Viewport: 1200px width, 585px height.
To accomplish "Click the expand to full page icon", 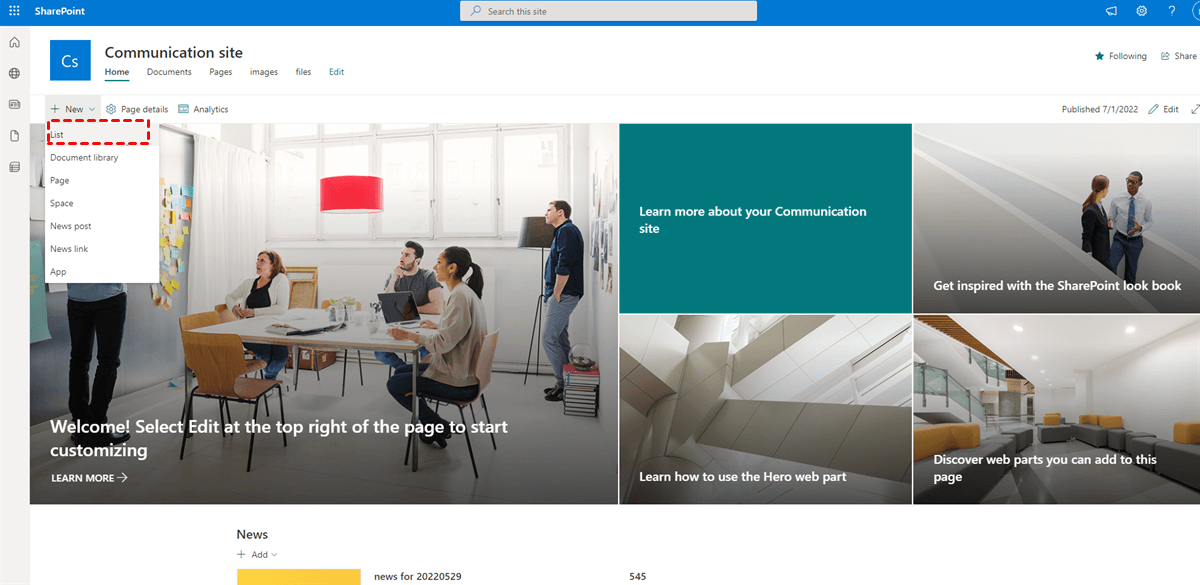I will pyautogui.click(x=1194, y=109).
